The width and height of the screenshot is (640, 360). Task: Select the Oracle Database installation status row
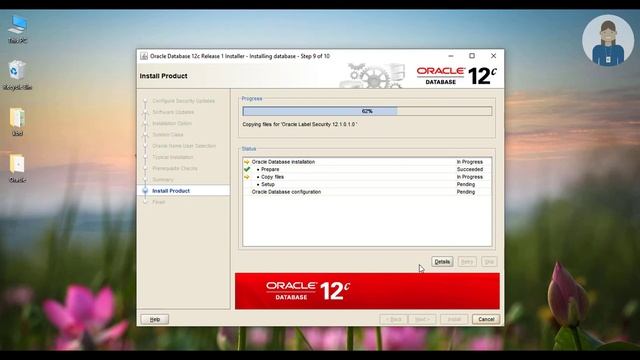pos(367,162)
